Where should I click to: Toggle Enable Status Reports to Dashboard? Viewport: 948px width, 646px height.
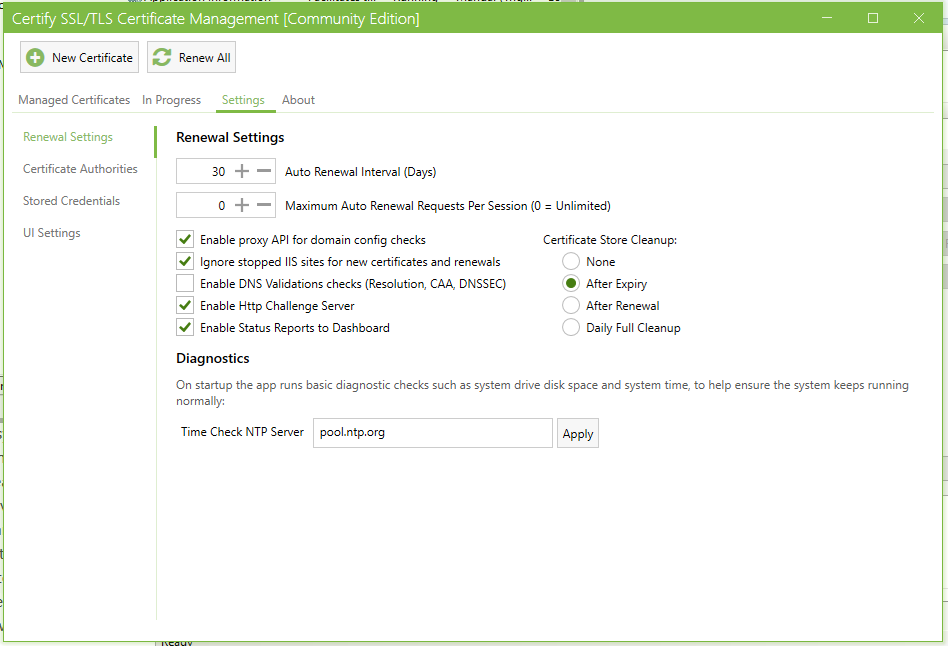[185, 327]
